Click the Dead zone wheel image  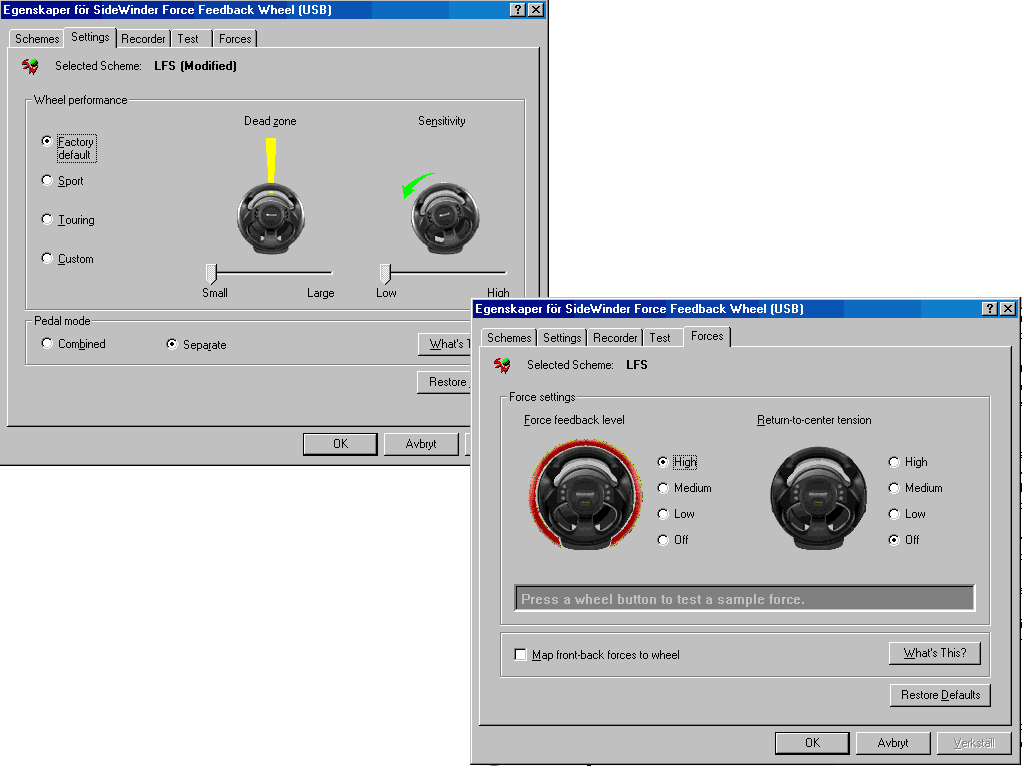(x=270, y=218)
